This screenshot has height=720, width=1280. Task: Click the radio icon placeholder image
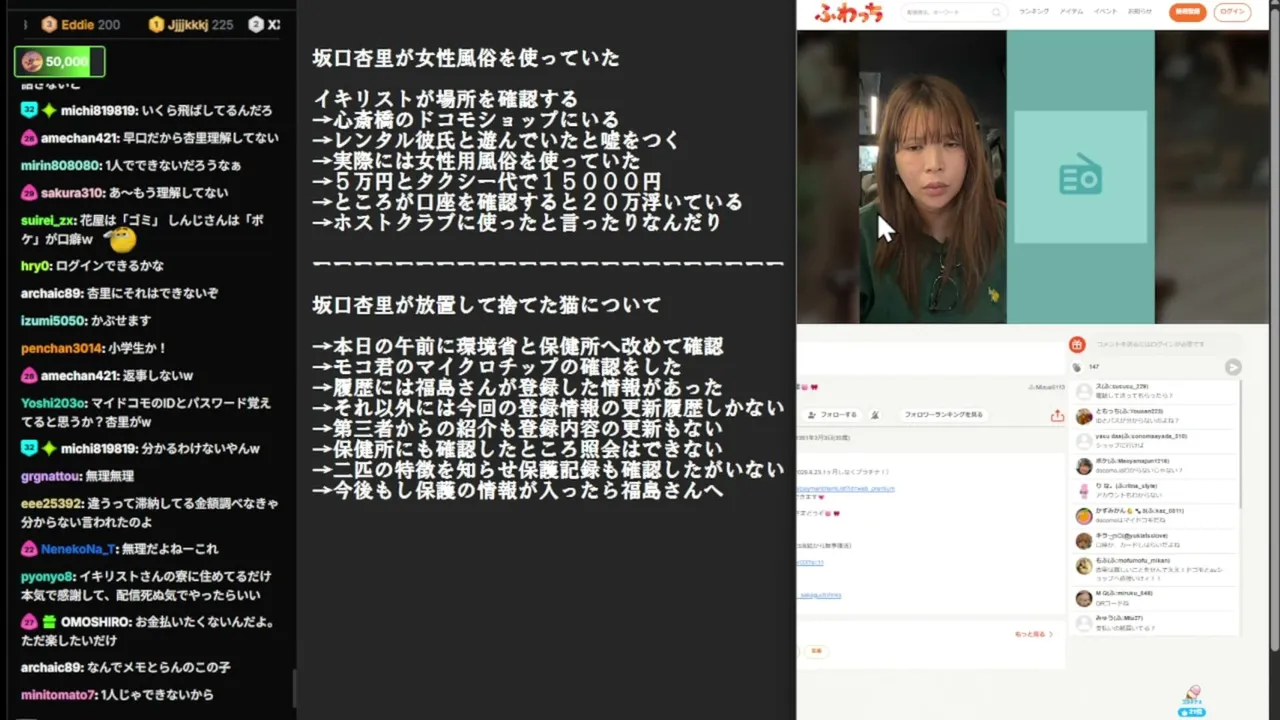[1080, 177]
